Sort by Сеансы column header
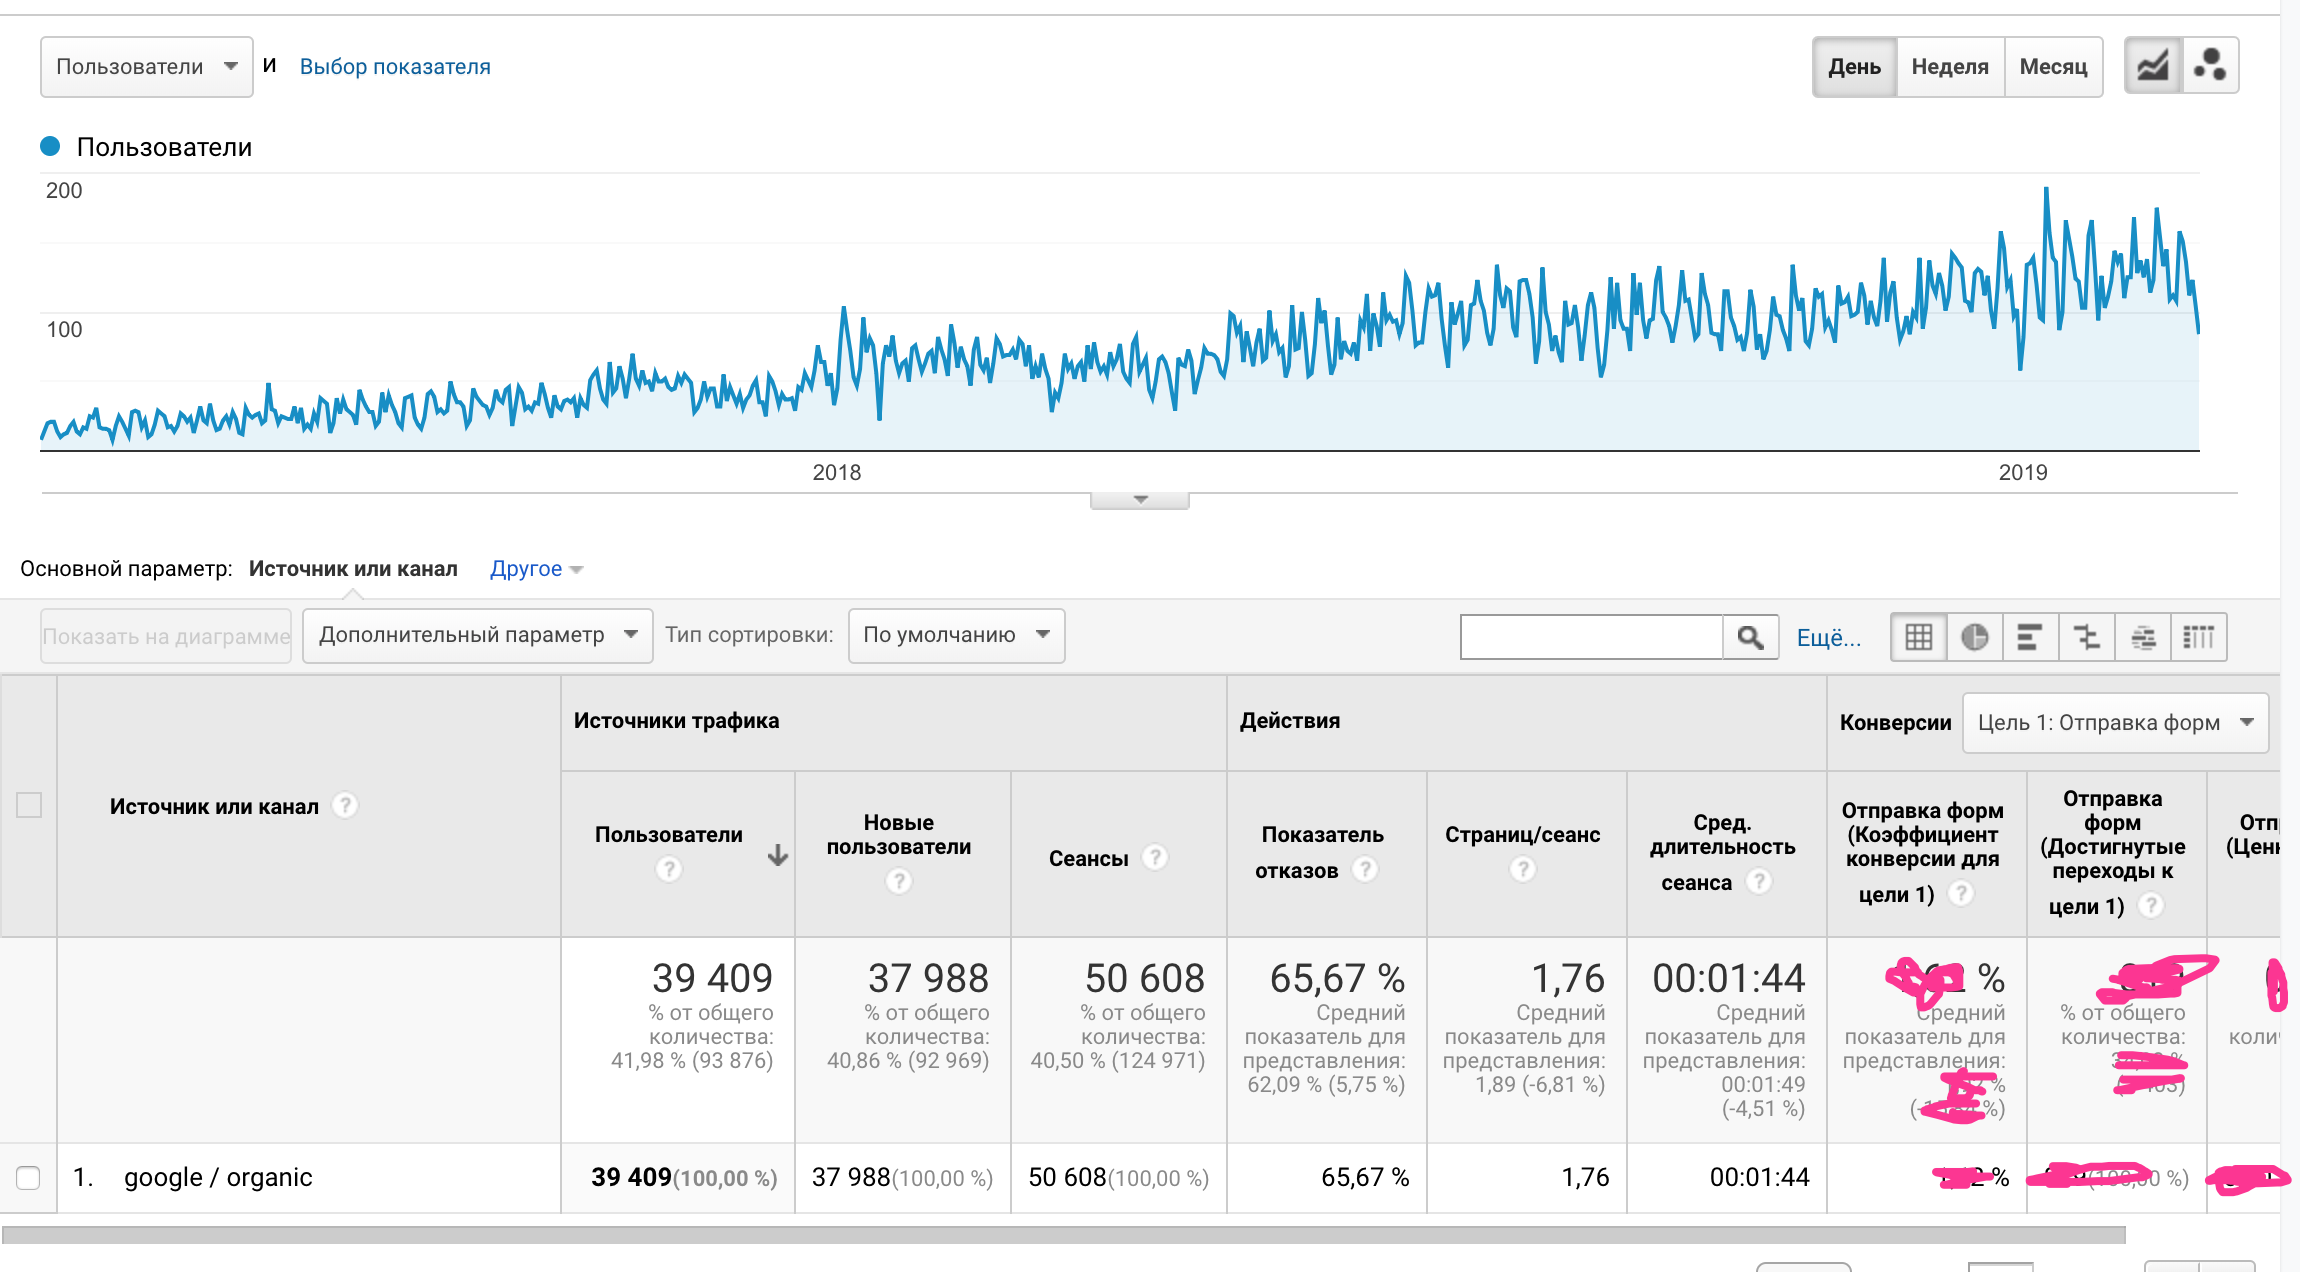This screenshot has height=1272, width=2300. pyautogui.click(x=1088, y=858)
